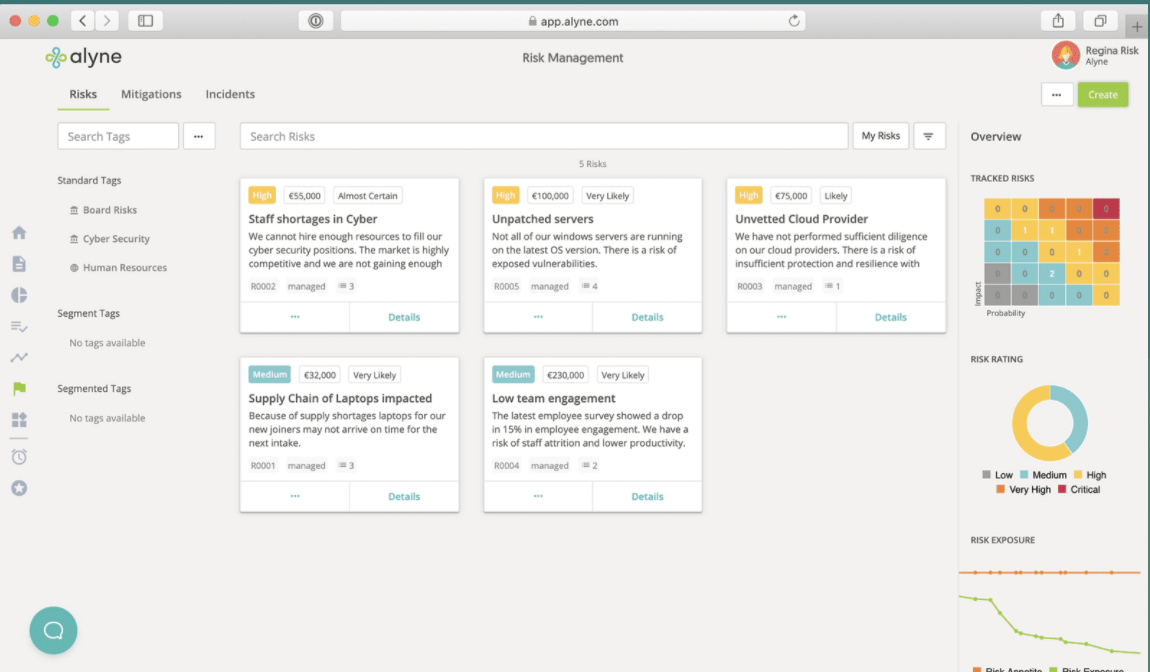Open a new browser tab with plus

(1137, 26)
